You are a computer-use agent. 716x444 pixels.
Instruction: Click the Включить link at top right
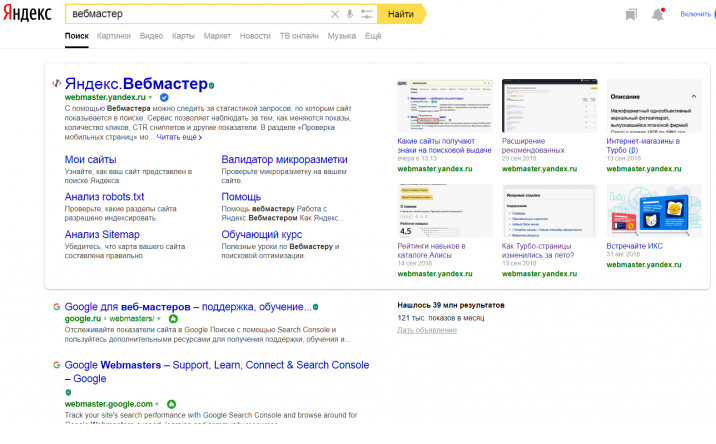[x=696, y=14]
